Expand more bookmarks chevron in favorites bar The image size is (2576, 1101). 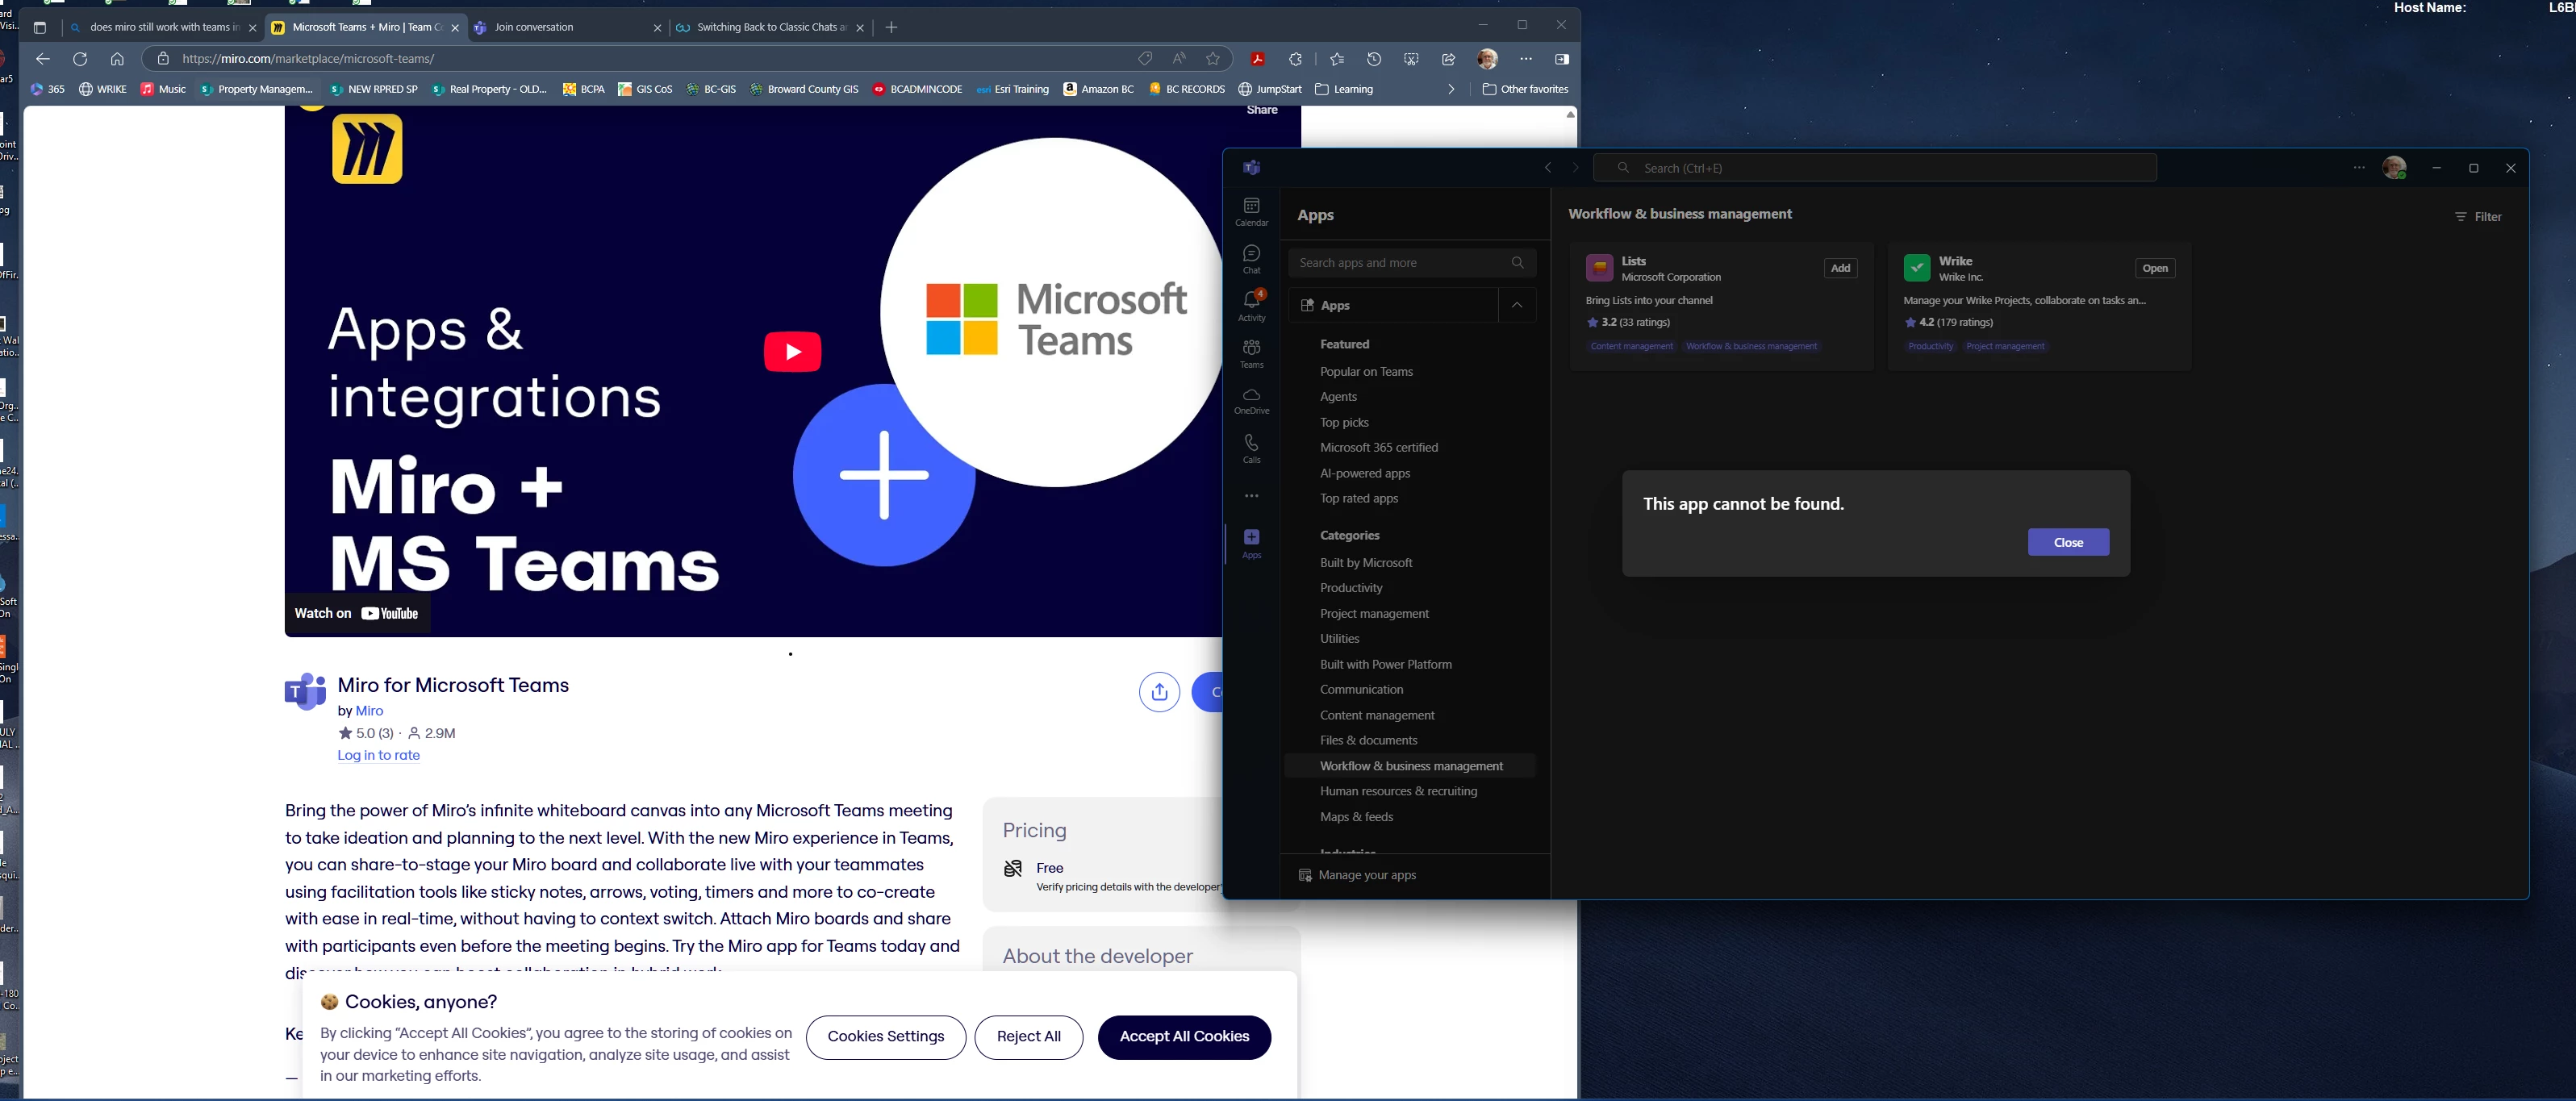coord(1451,89)
